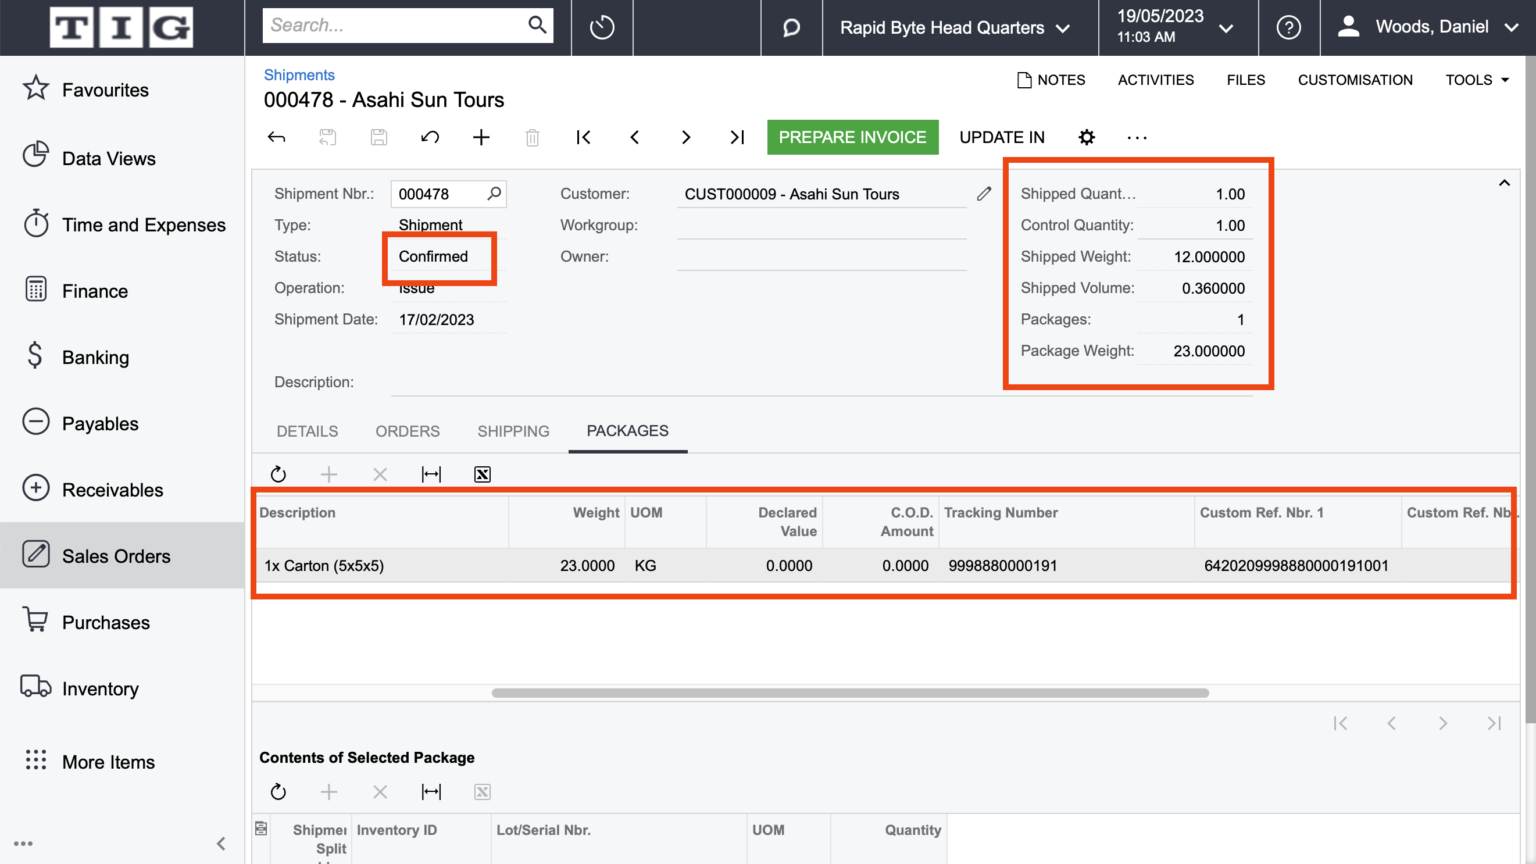Undo unsaved shipment changes
The image size is (1536, 864).
(x=430, y=137)
